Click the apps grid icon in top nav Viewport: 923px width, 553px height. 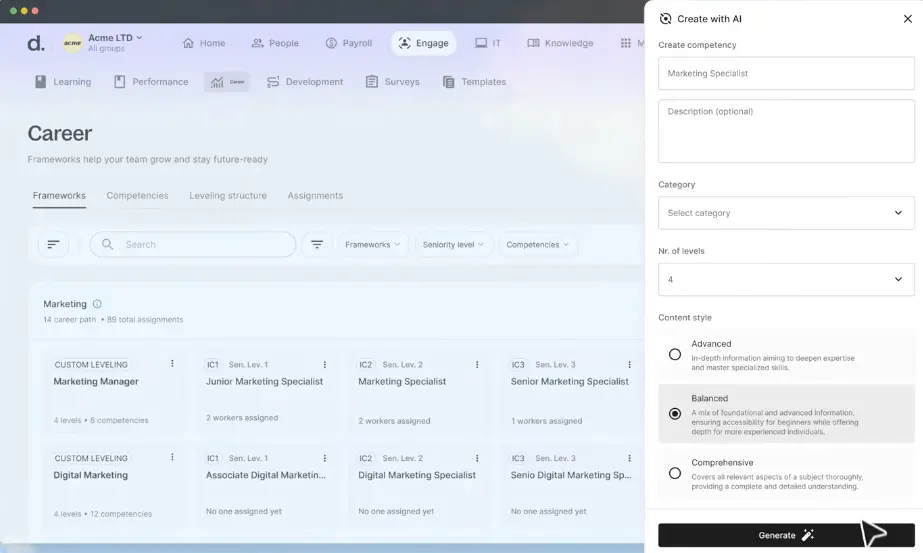click(625, 43)
